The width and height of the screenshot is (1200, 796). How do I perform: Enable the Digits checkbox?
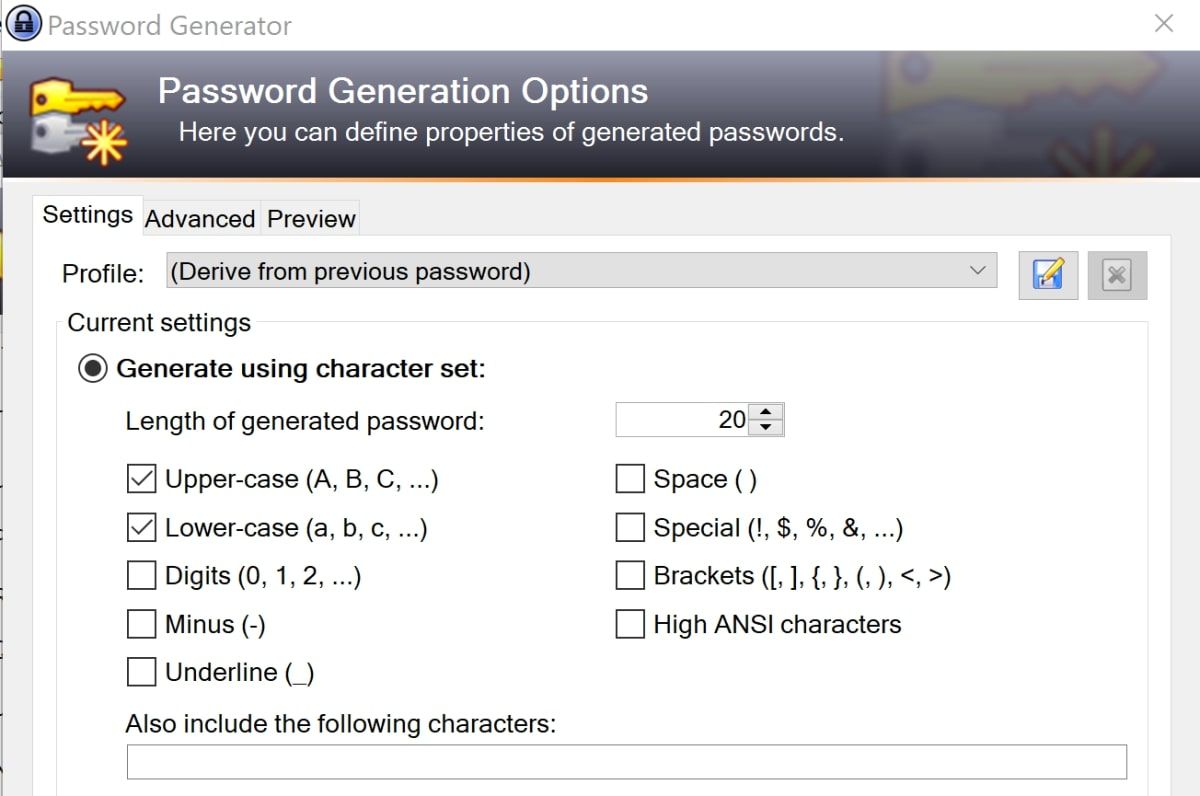pyautogui.click(x=142, y=576)
